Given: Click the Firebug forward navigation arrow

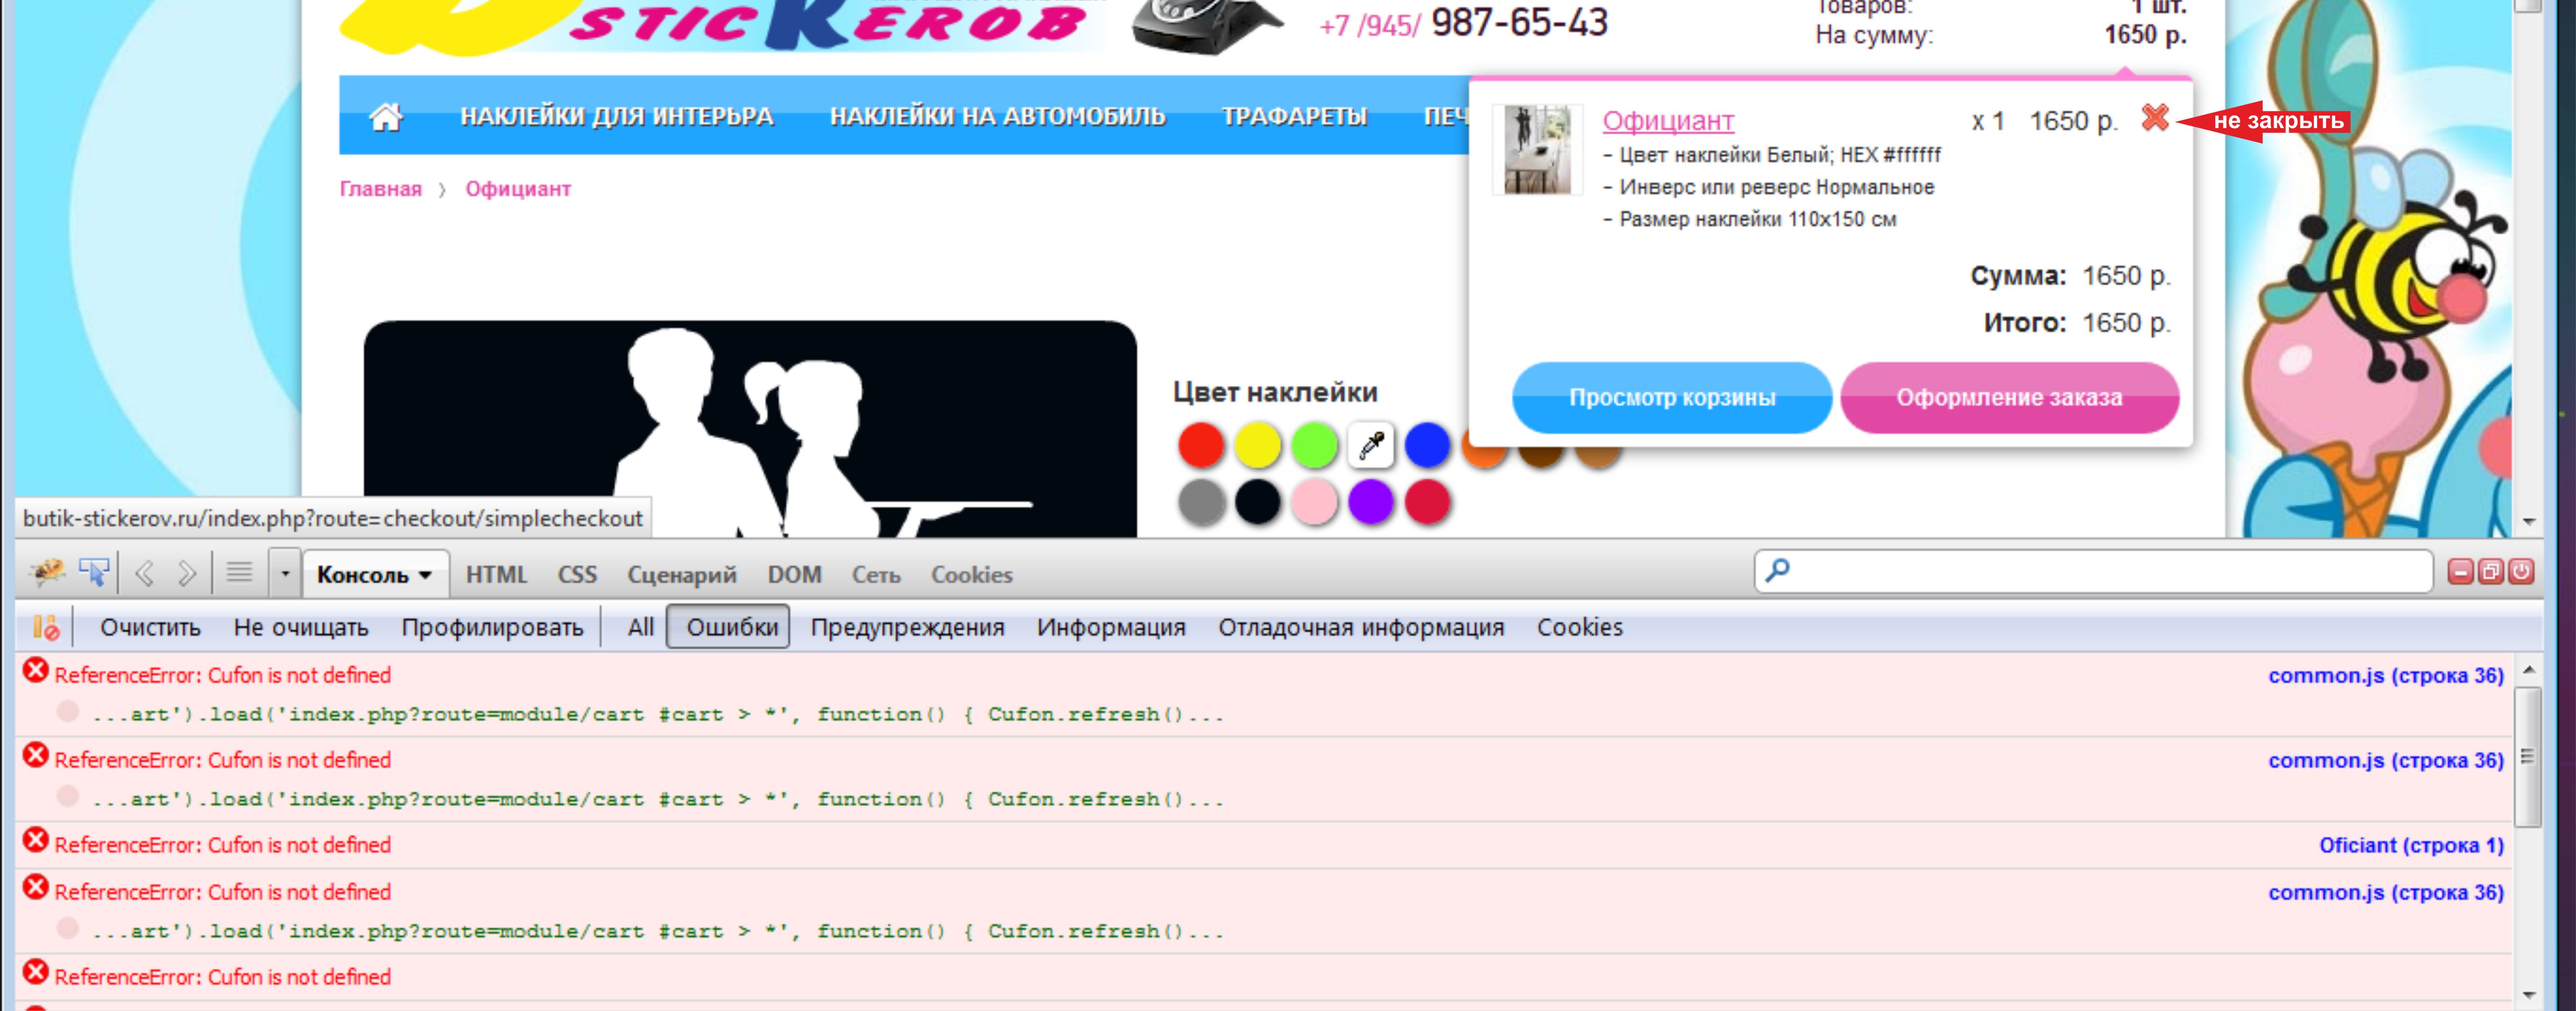Looking at the screenshot, I should coord(187,574).
